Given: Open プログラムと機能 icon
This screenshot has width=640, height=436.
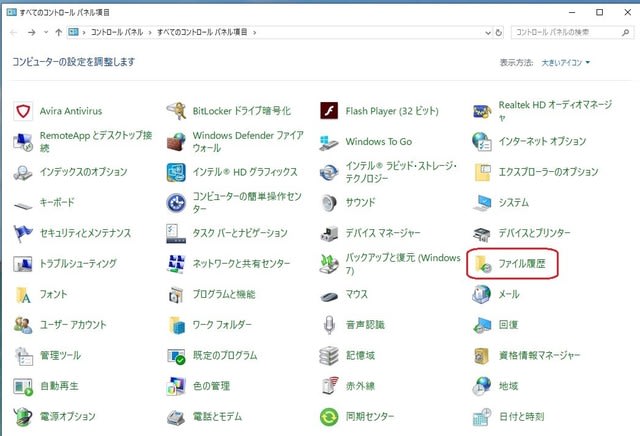Looking at the screenshot, I should point(176,295).
